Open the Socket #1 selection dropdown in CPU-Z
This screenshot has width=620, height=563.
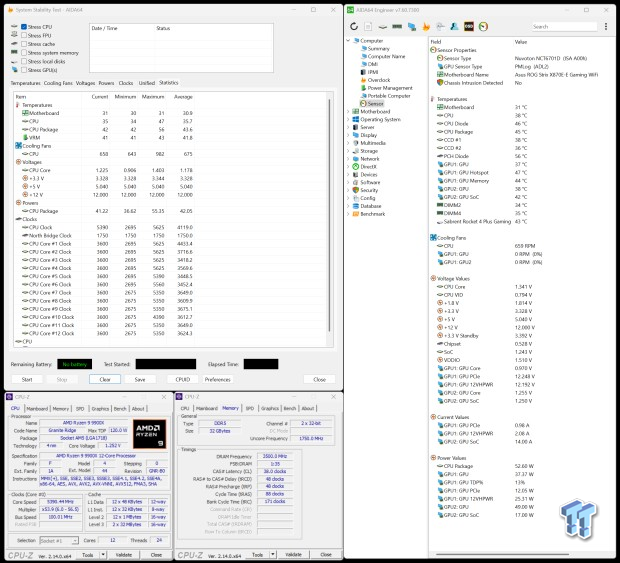pos(59,540)
